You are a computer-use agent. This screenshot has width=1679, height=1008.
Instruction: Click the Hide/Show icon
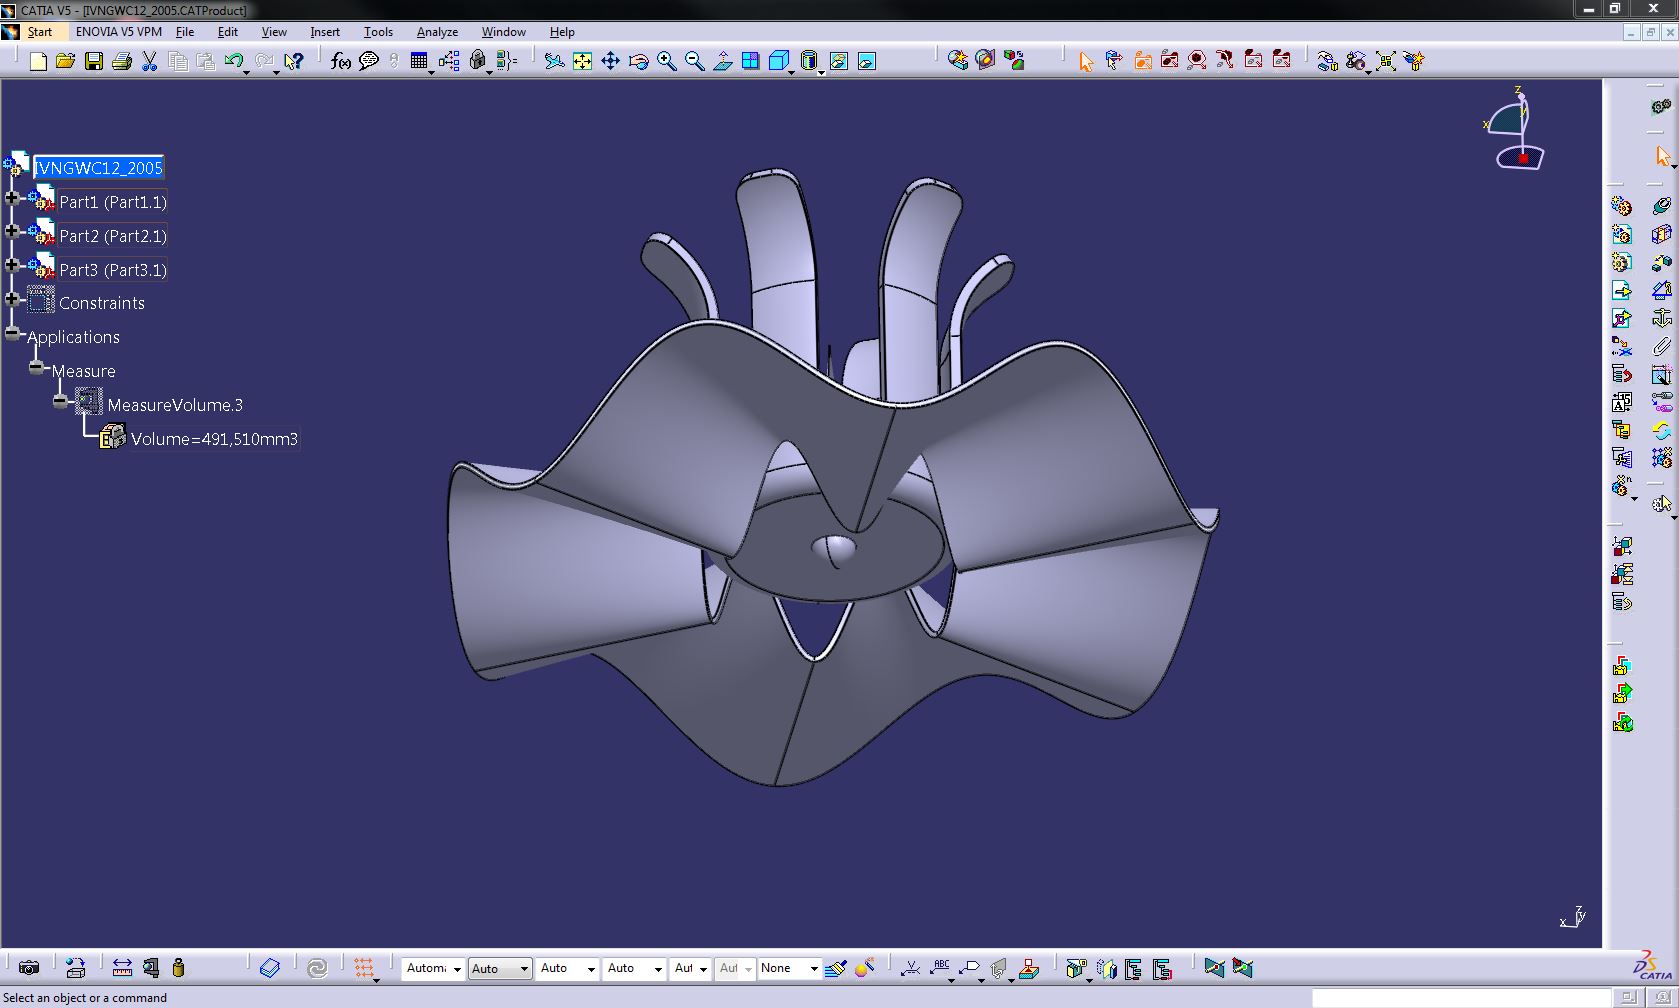pyautogui.click(x=839, y=62)
